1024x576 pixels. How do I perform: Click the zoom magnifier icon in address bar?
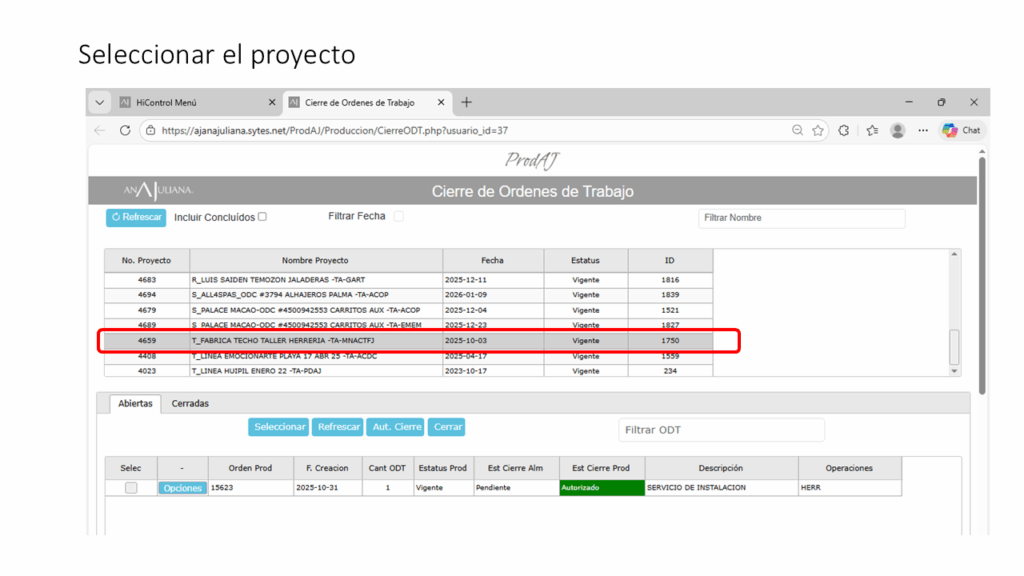click(x=797, y=130)
